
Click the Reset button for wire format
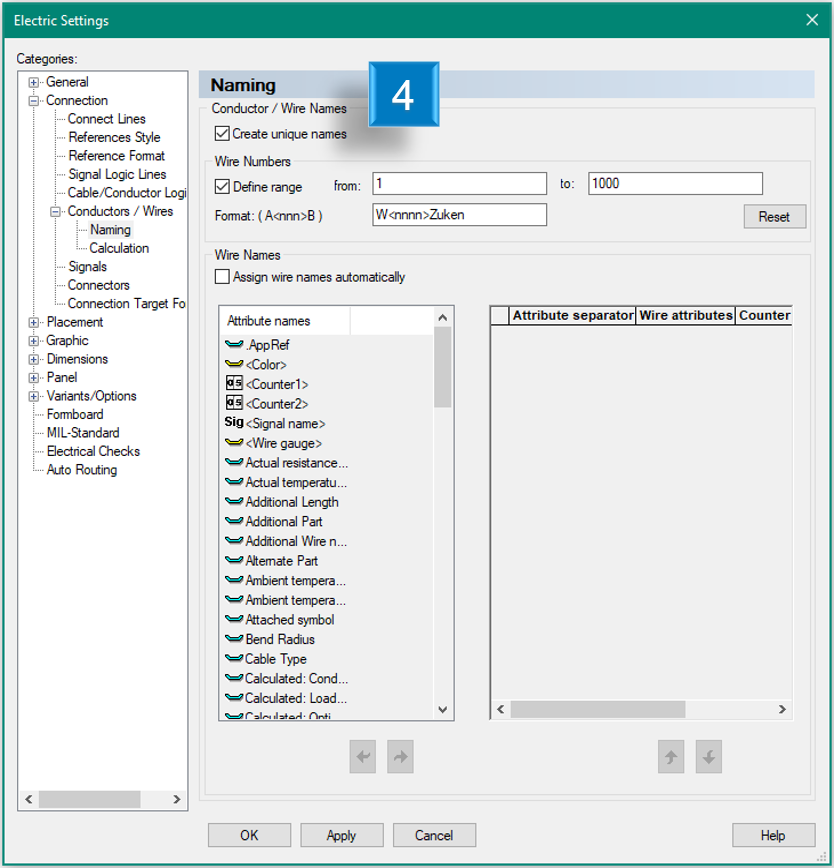tap(774, 215)
